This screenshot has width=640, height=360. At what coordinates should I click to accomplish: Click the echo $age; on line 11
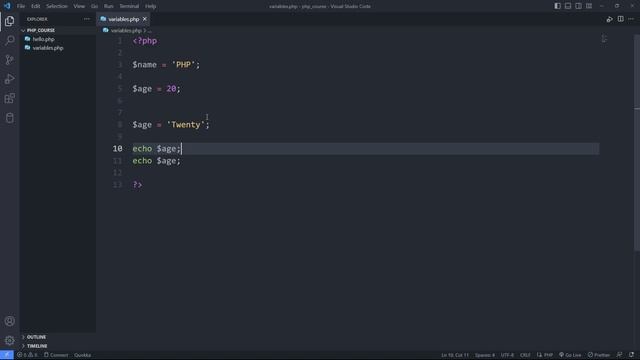[x=156, y=161]
